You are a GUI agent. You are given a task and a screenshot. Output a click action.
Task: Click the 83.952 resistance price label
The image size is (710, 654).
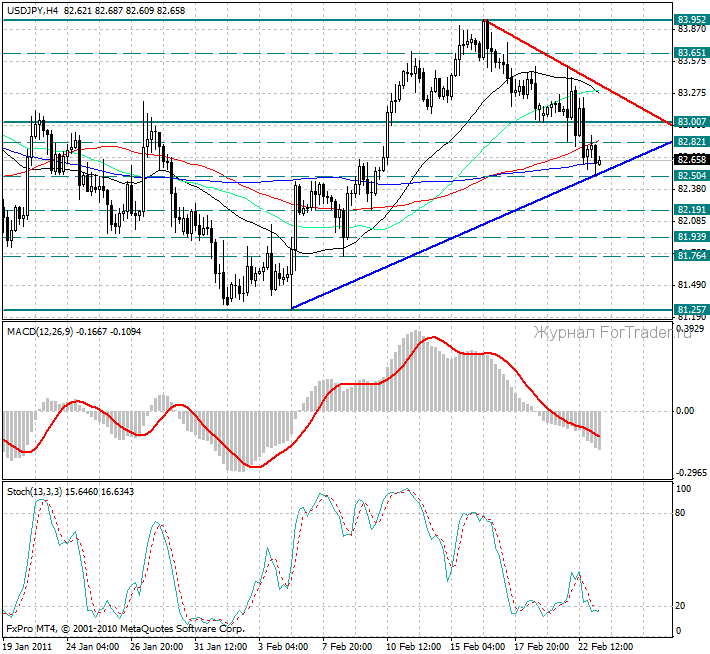pyautogui.click(x=691, y=20)
